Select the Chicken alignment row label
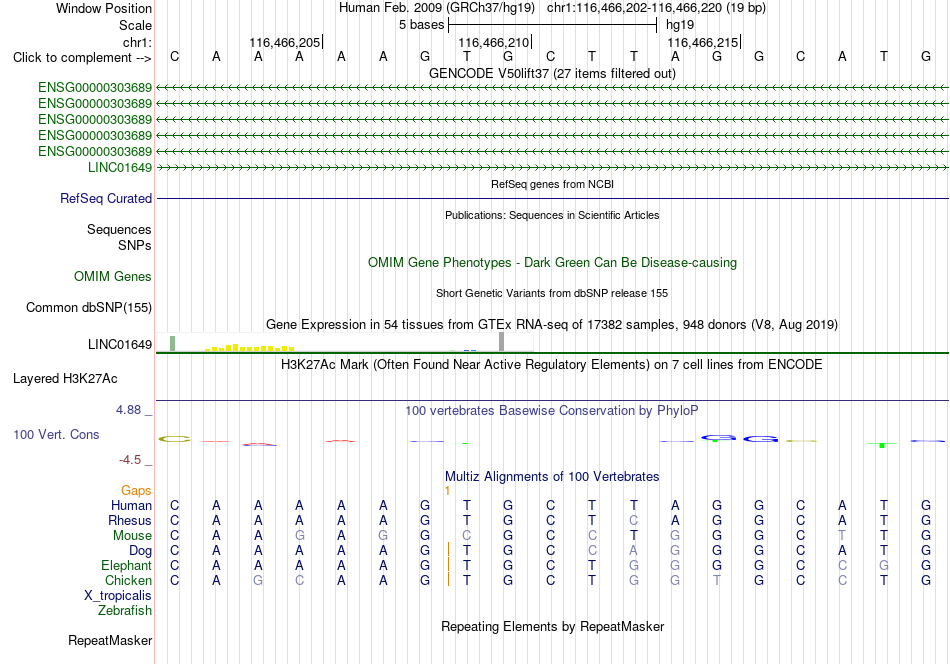The image size is (950, 664). 128,580
